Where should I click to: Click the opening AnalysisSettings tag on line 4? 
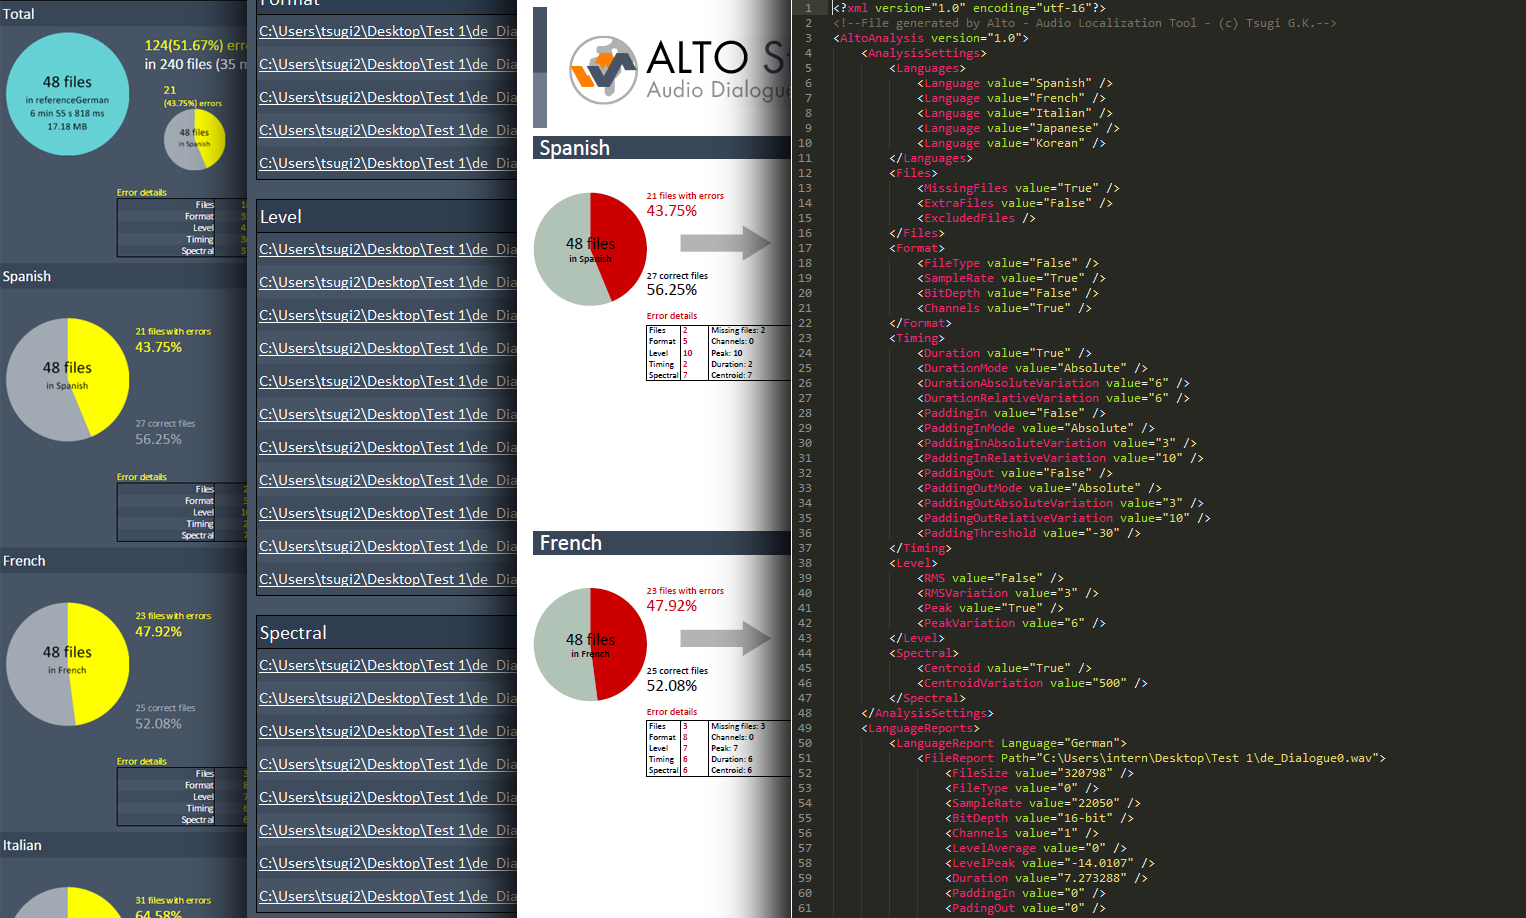(x=924, y=53)
